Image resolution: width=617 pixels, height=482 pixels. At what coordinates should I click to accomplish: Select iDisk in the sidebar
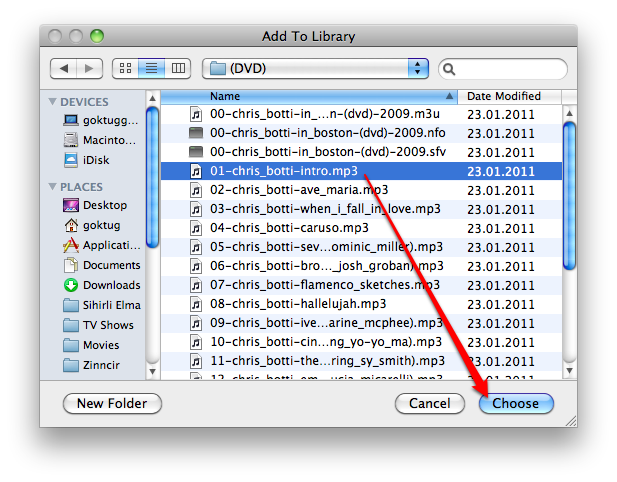click(97, 160)
